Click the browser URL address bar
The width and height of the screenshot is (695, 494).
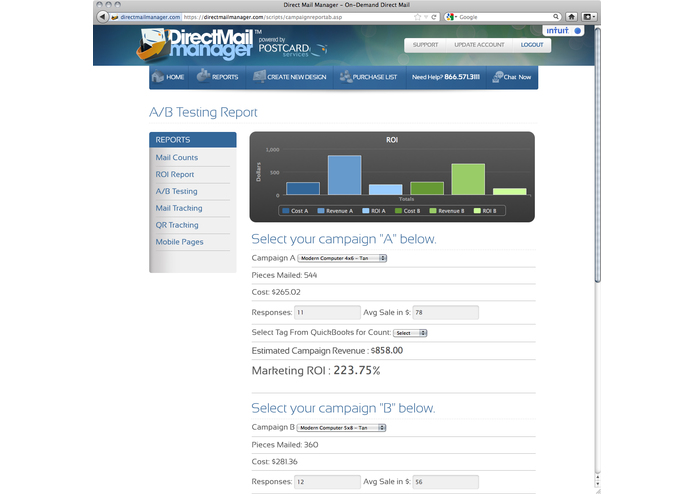pos(275,17)
